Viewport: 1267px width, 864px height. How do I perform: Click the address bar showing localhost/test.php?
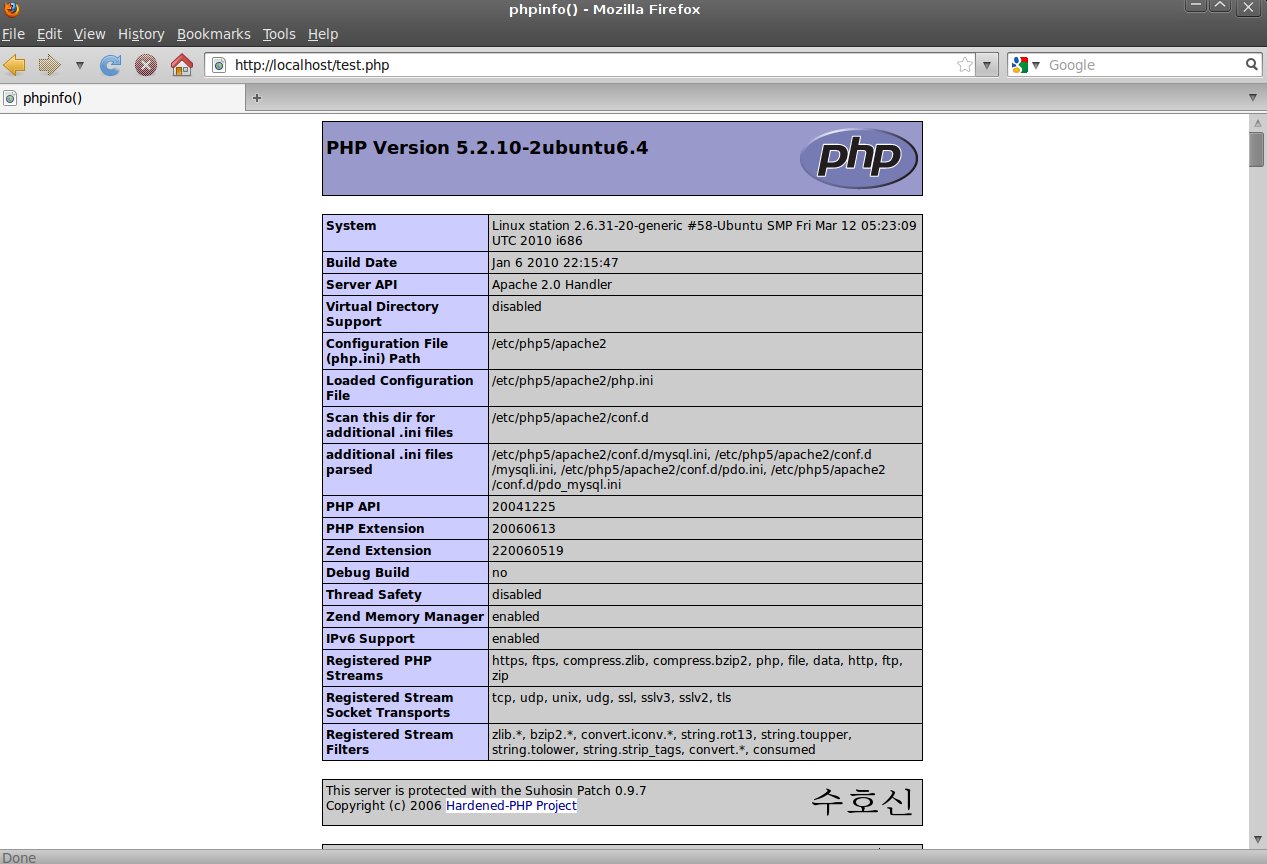pos(590,65)
